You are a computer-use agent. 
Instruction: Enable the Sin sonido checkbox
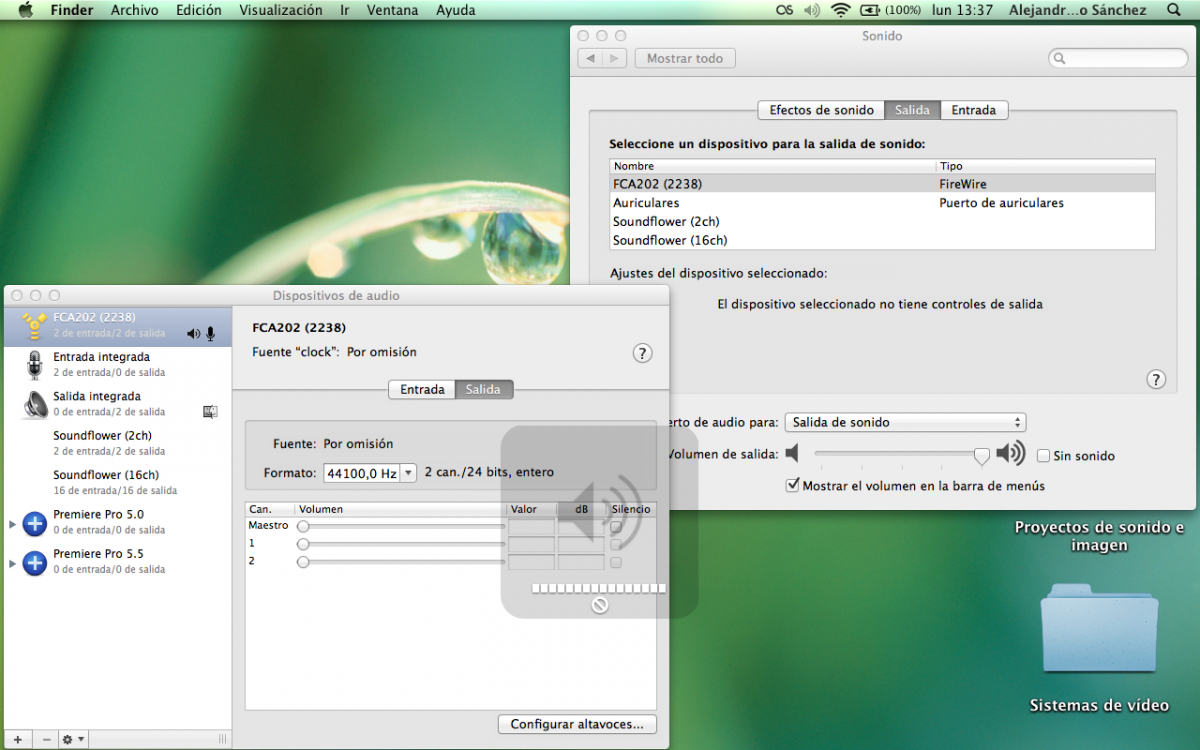tap(1044, 456)
